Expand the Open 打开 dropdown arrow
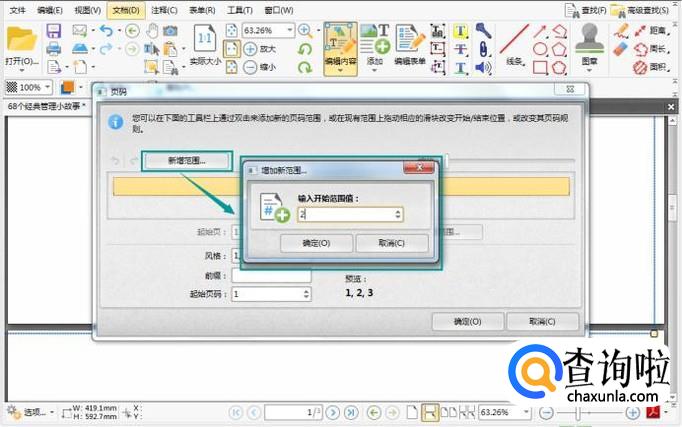The height and width of the screenshot is (427, 682). [x=21, y=70]
